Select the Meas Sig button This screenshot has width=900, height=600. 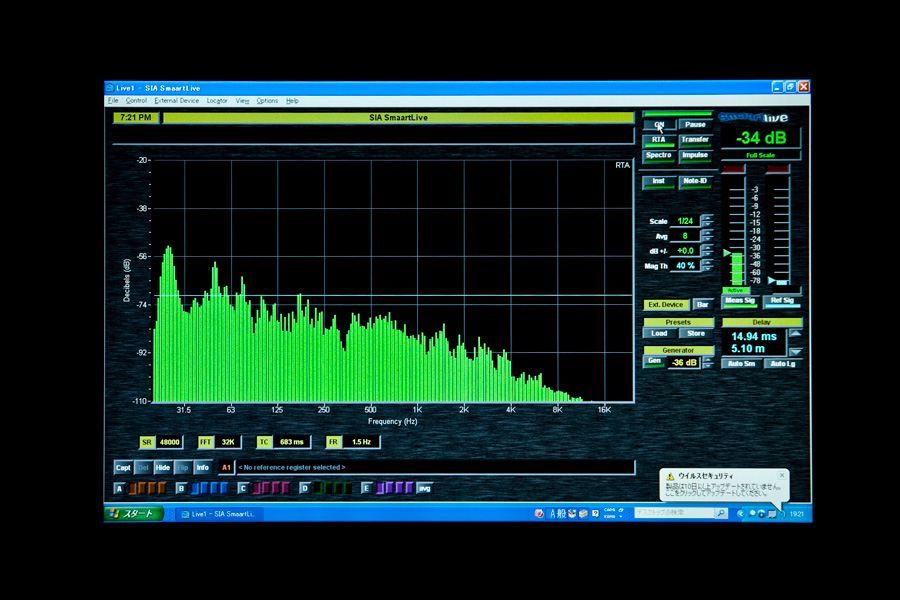point(740,301)
